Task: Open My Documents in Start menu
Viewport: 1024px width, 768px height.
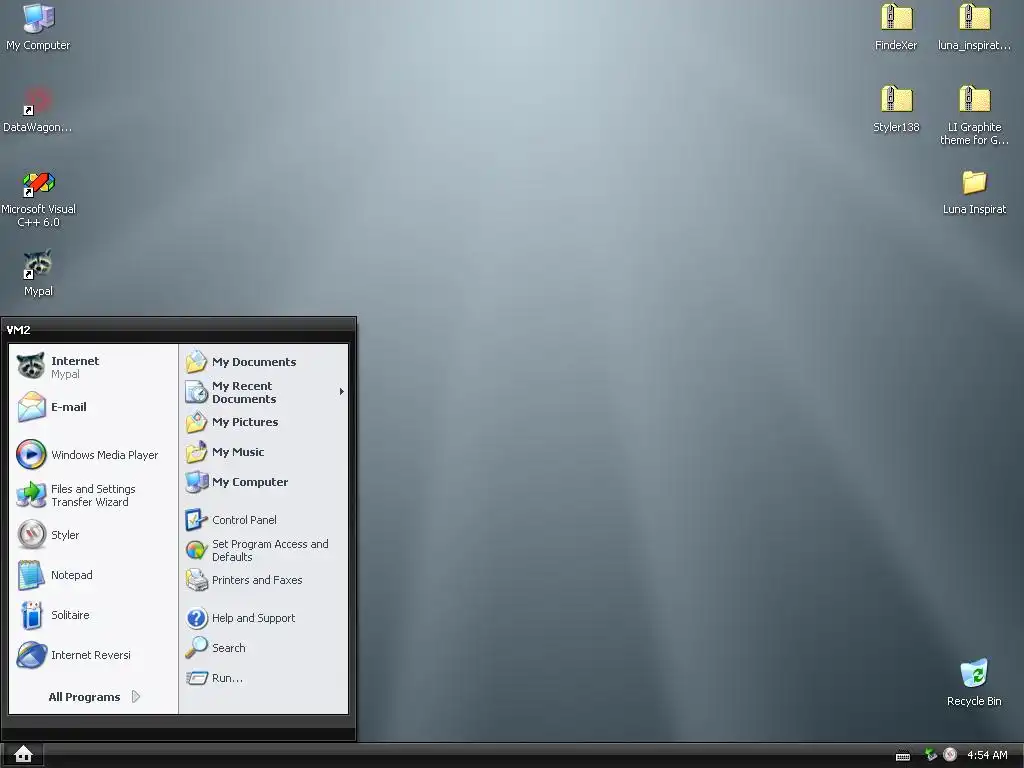Action: pyautogui.click(x=264, y=362)
